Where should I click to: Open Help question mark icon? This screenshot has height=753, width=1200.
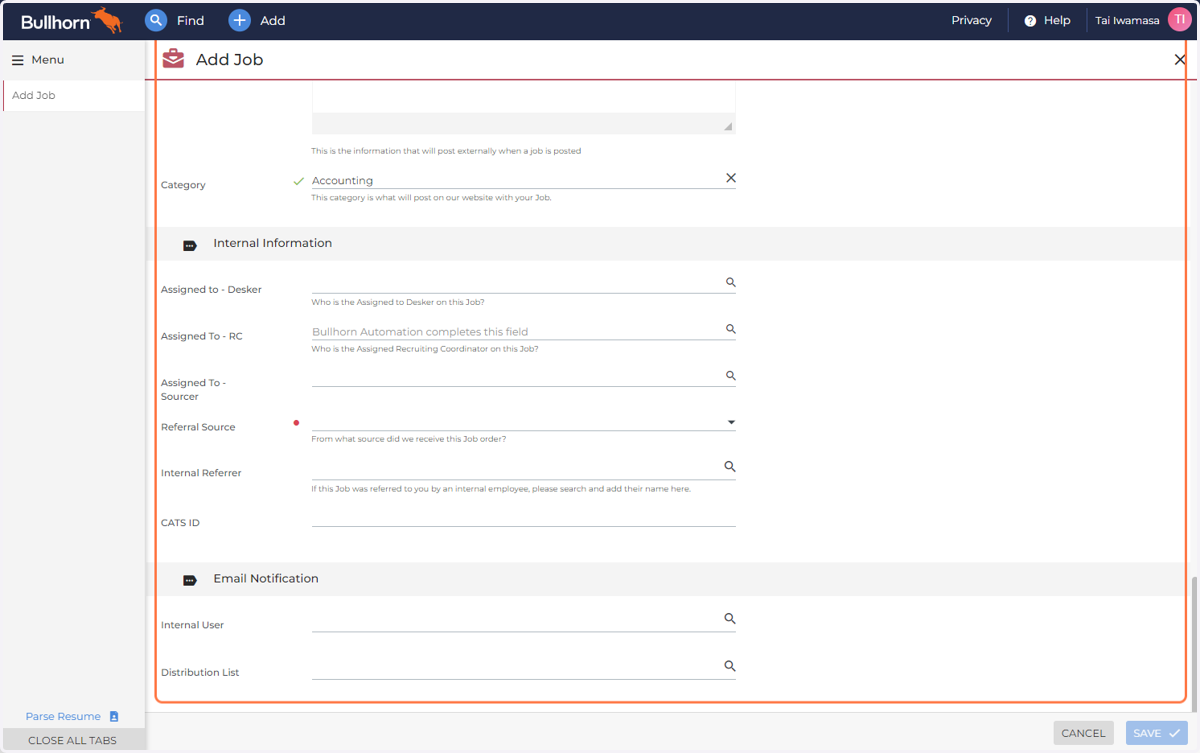(x=1030, y=20)
